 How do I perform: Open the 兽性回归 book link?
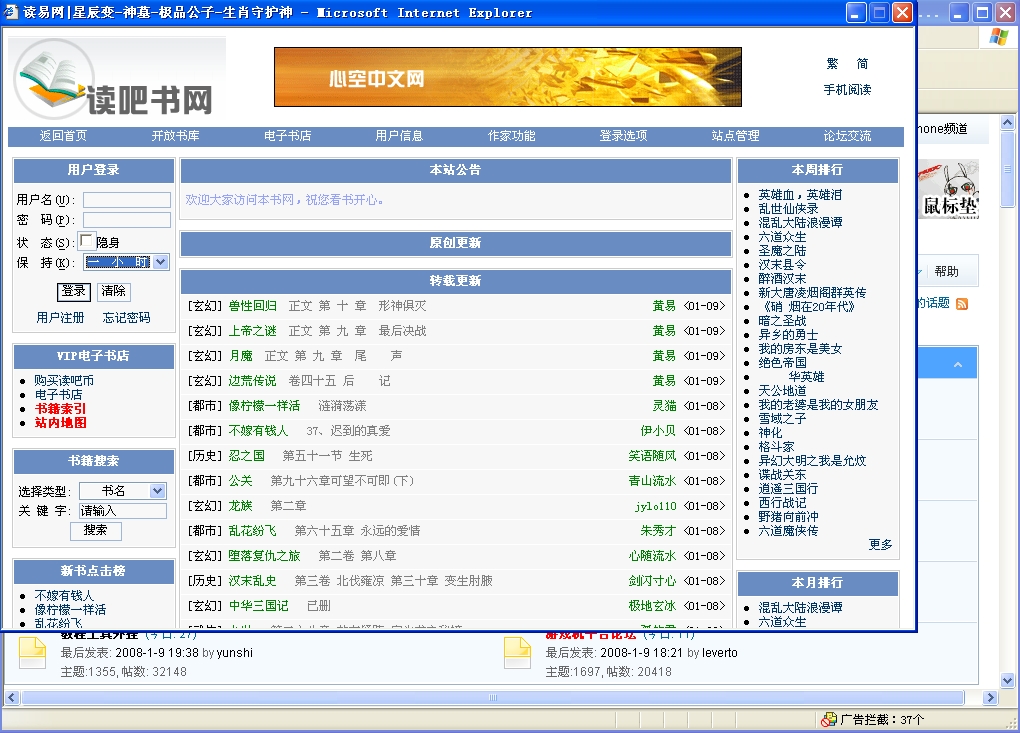[252, 306]
